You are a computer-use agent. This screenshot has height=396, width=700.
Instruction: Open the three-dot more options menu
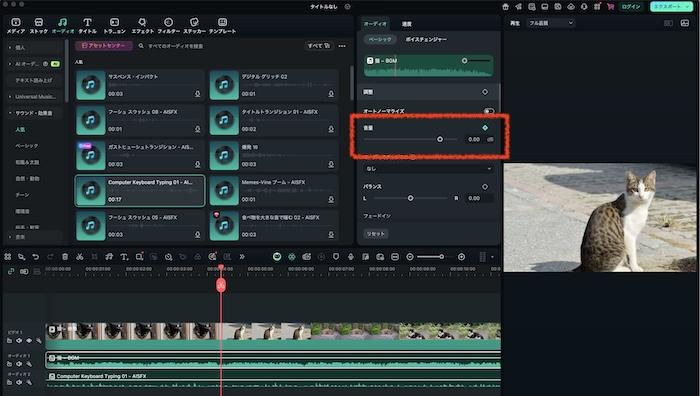(342, 46)
